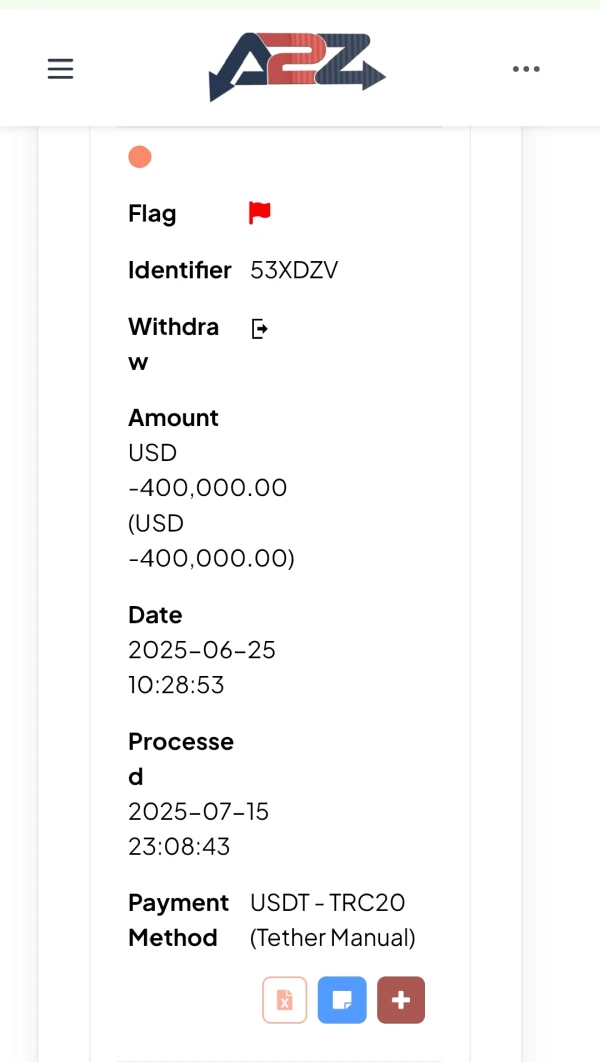Click the red flag icon
600x1062 pixels.
click(260, 213)
